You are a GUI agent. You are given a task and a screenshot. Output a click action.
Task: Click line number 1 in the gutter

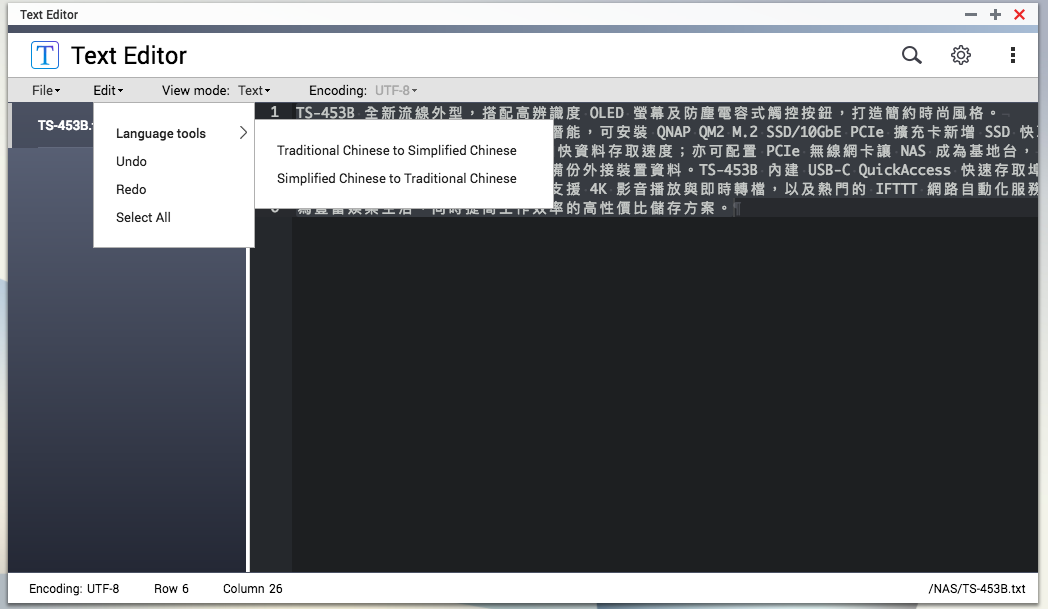pyautogui.click(x=274, y=112)
